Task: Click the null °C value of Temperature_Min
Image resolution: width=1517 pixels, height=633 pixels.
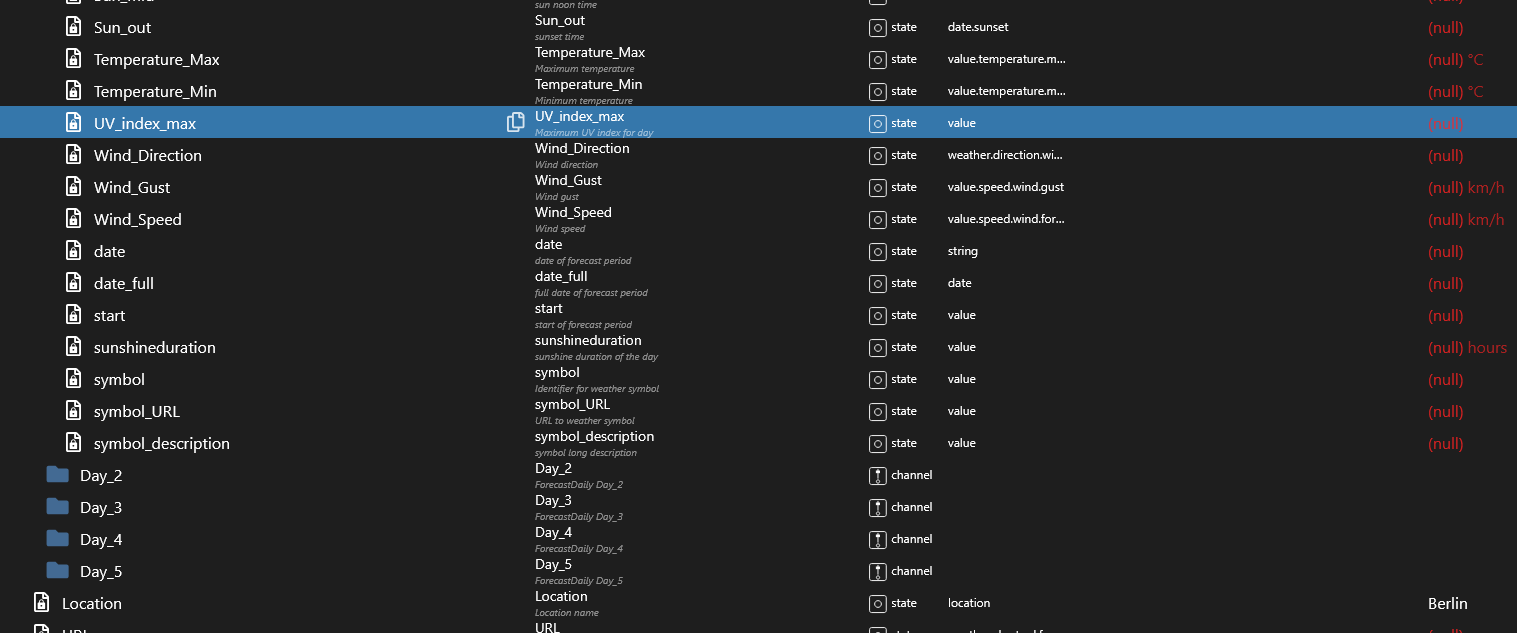Action: [1455, 91]
